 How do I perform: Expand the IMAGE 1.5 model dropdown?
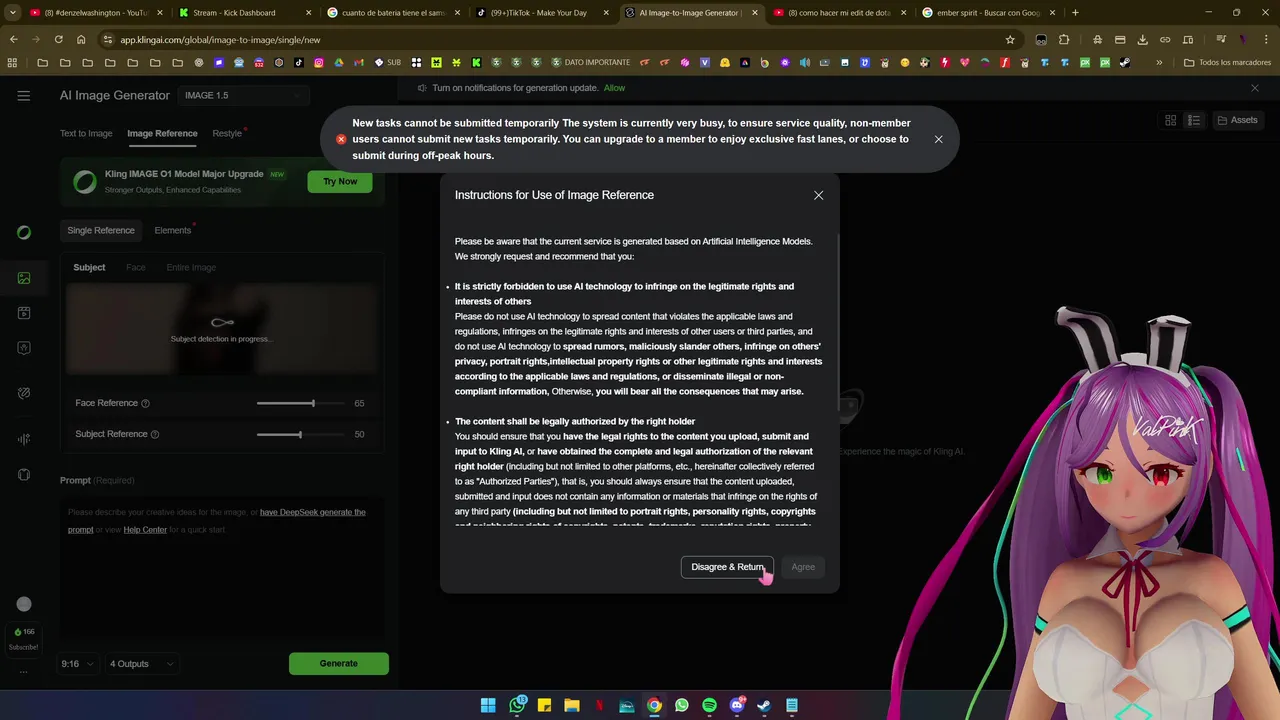243,95
